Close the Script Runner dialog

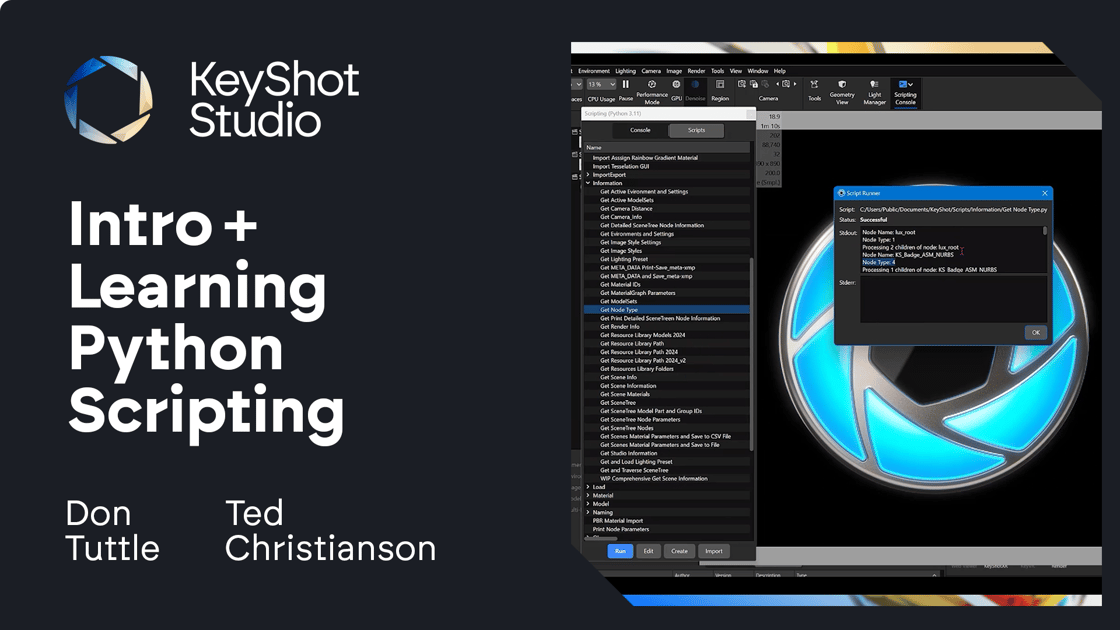click(1044, 193)
